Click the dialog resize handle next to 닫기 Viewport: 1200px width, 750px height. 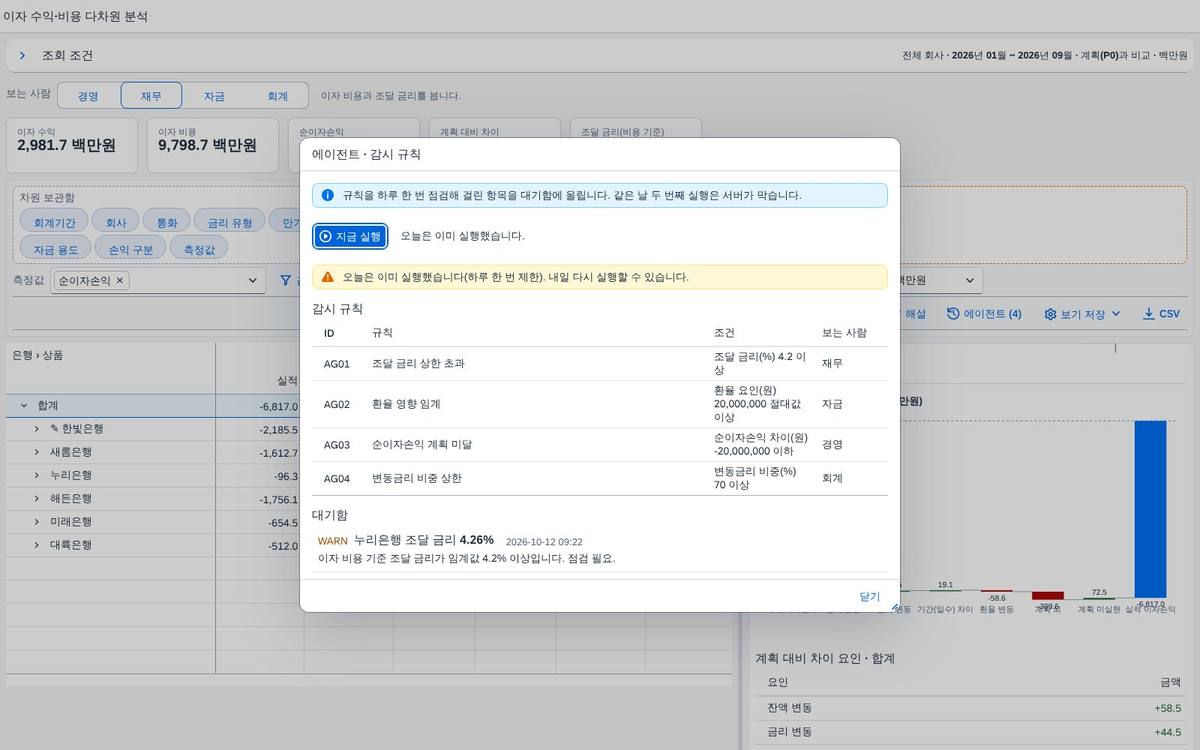point(895,606)
